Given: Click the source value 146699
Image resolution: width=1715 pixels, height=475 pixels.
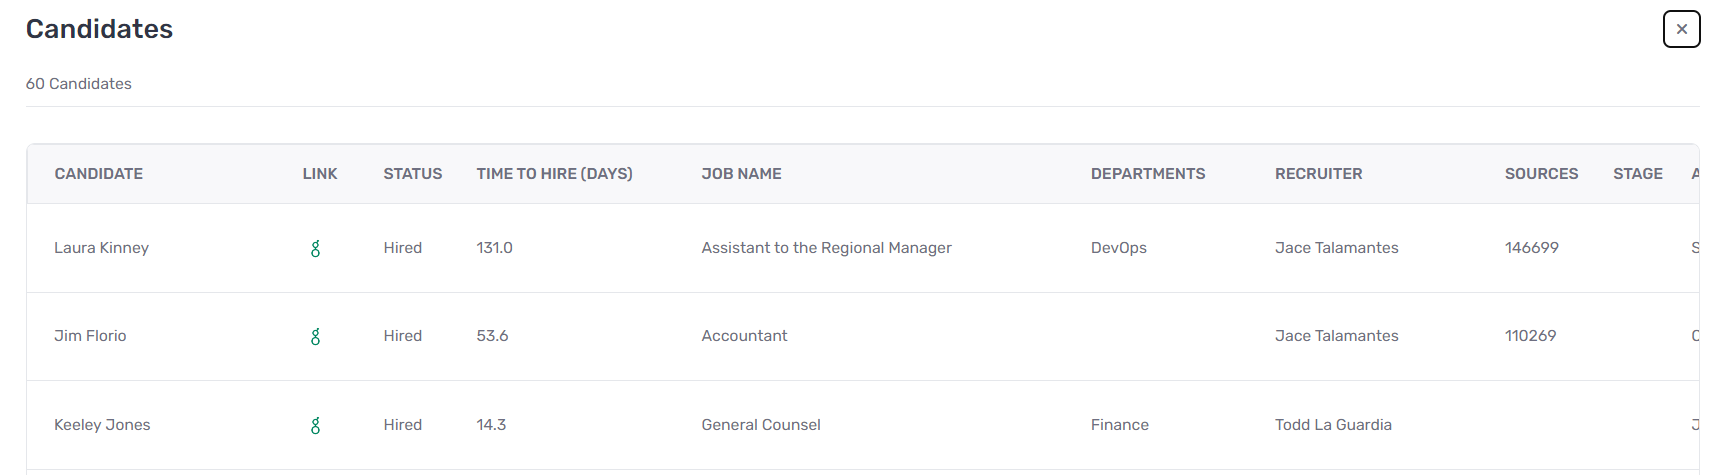Looking at the screenshot, I should [x=1531, y=248].
